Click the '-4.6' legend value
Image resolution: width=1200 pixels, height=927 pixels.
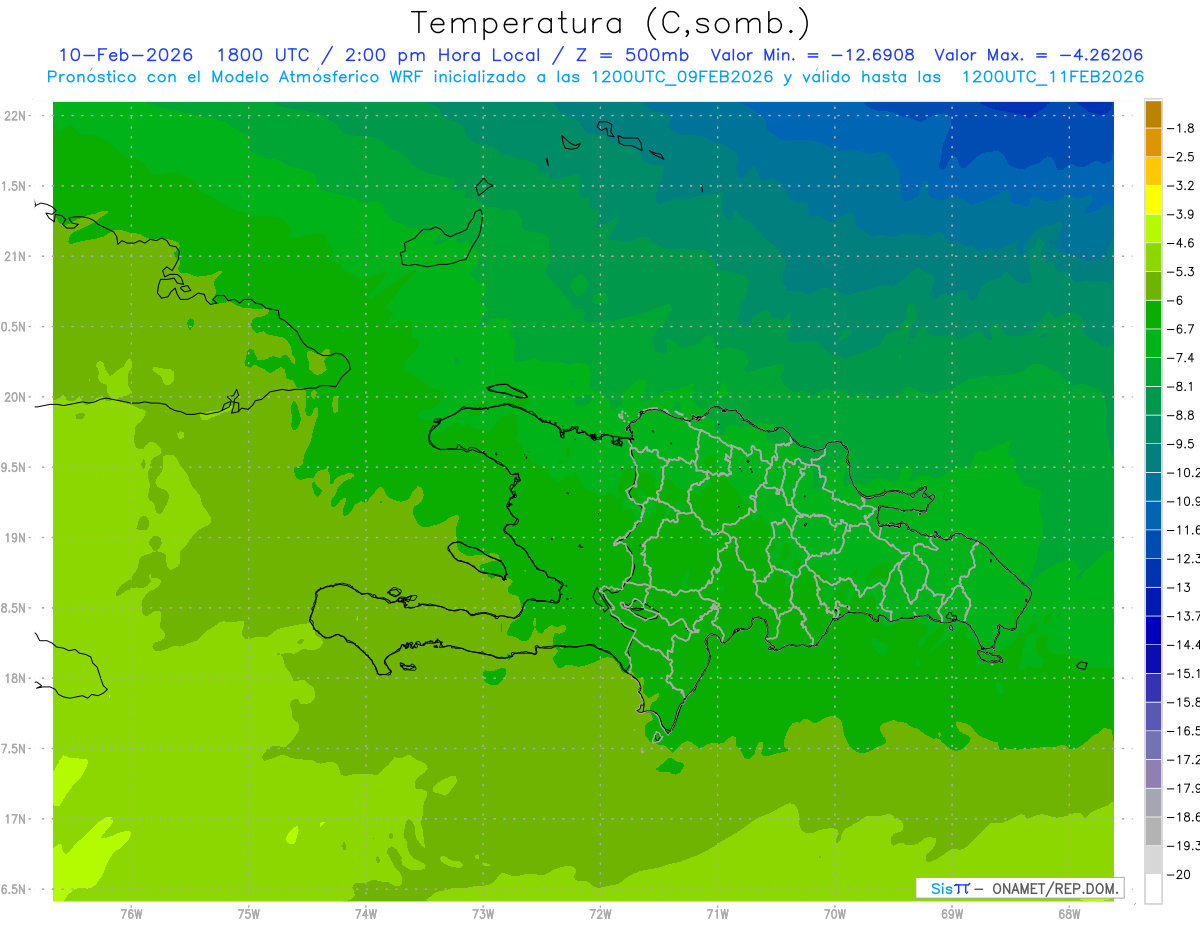point(1182,243)
